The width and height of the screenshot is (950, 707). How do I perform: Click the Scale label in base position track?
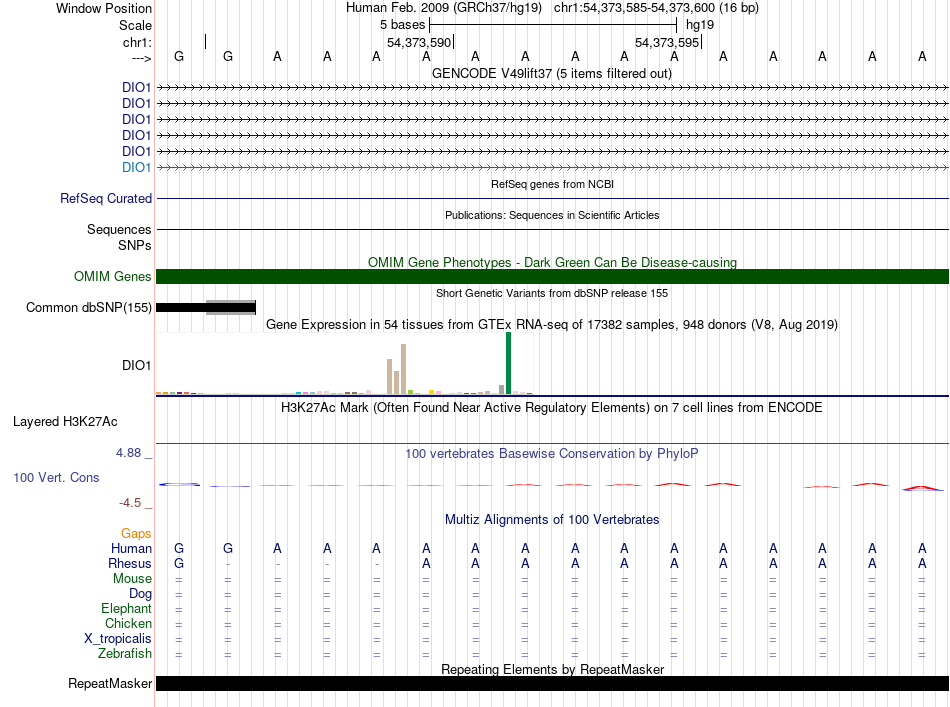pos(135,25)
